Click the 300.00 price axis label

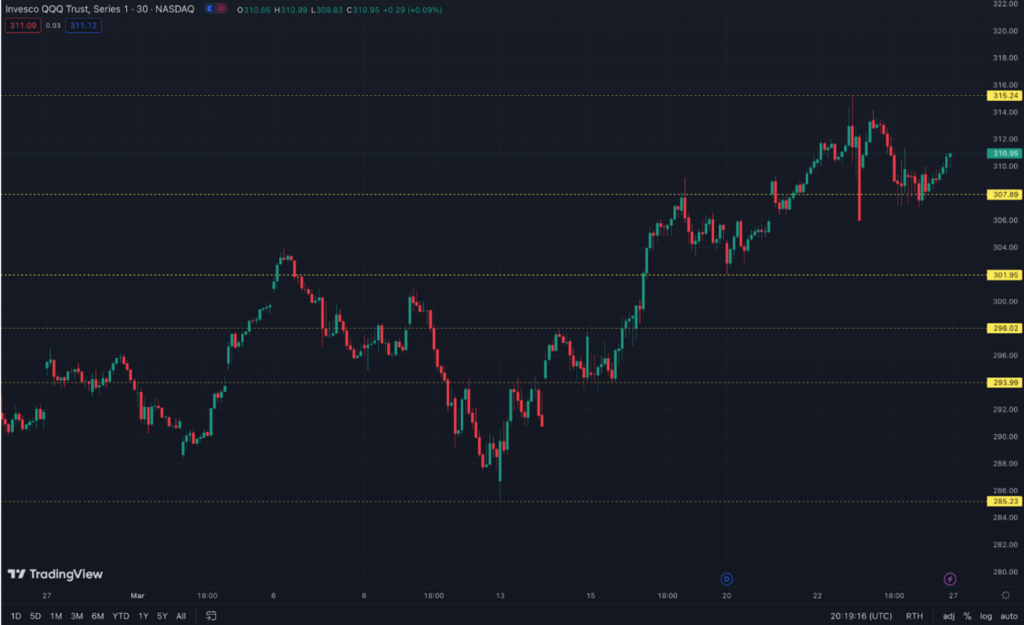pos(1005,302)
